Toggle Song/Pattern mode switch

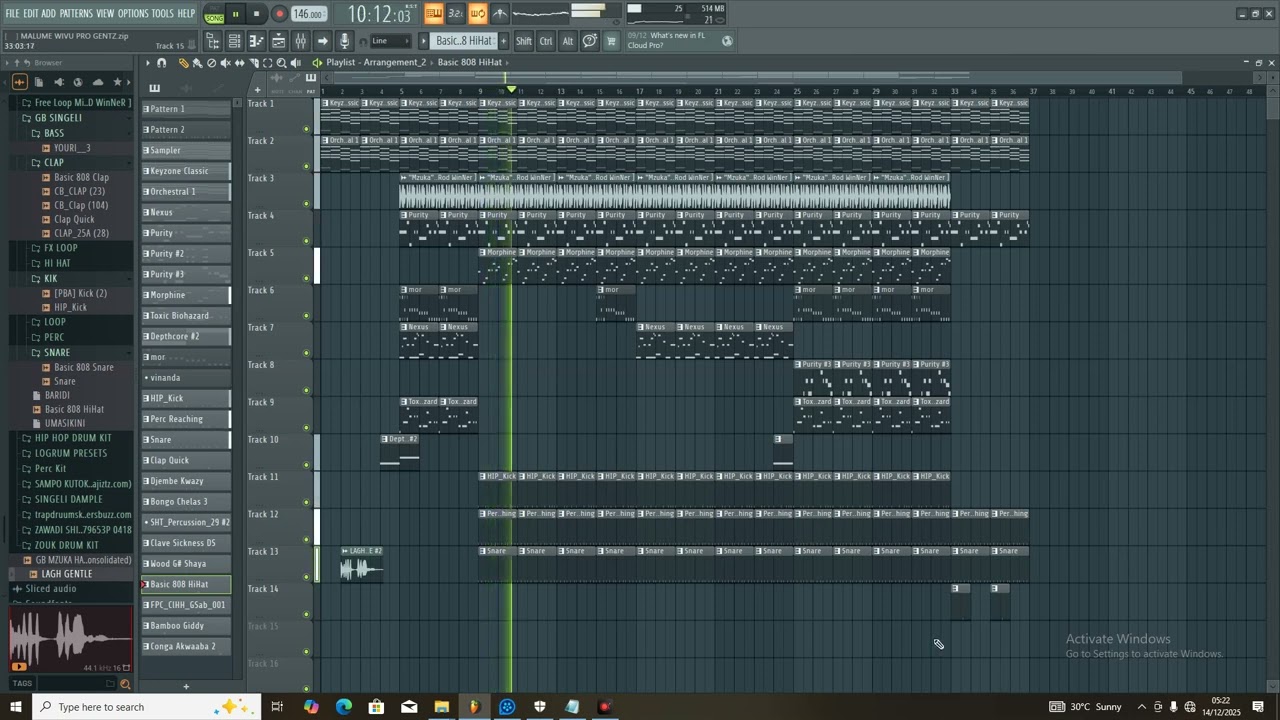pos(214,14)
